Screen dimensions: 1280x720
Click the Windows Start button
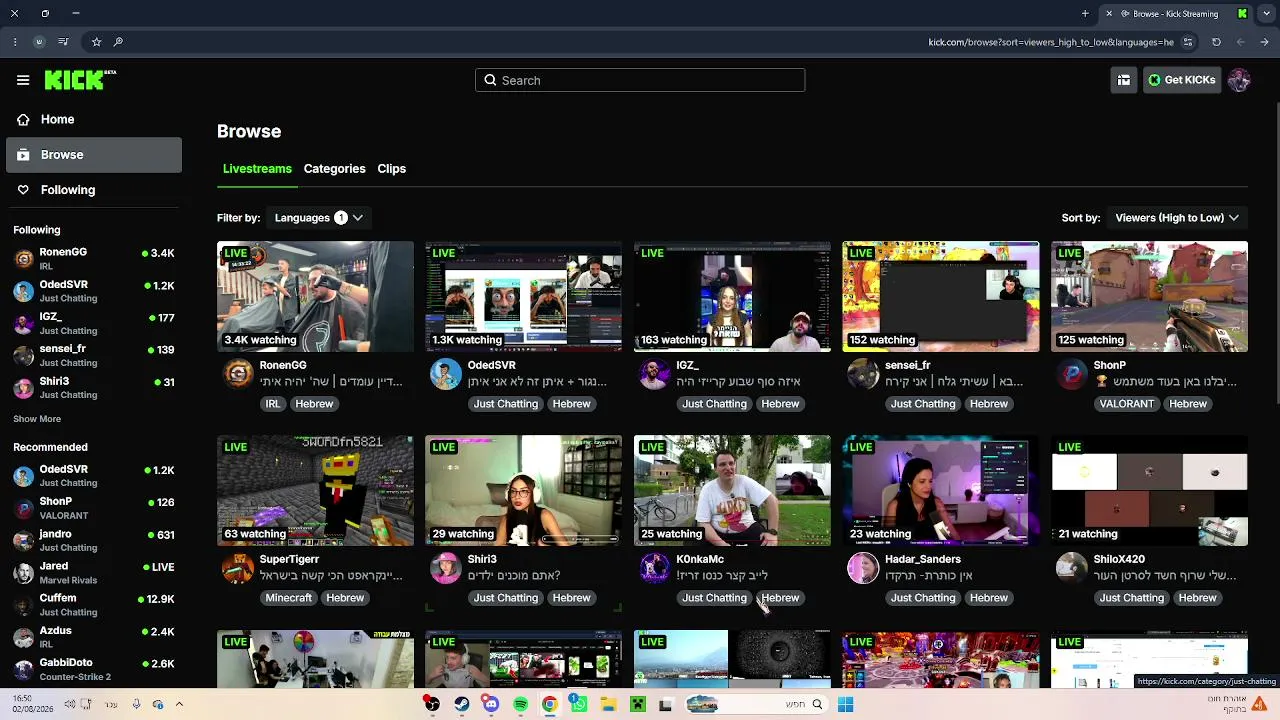845,704
